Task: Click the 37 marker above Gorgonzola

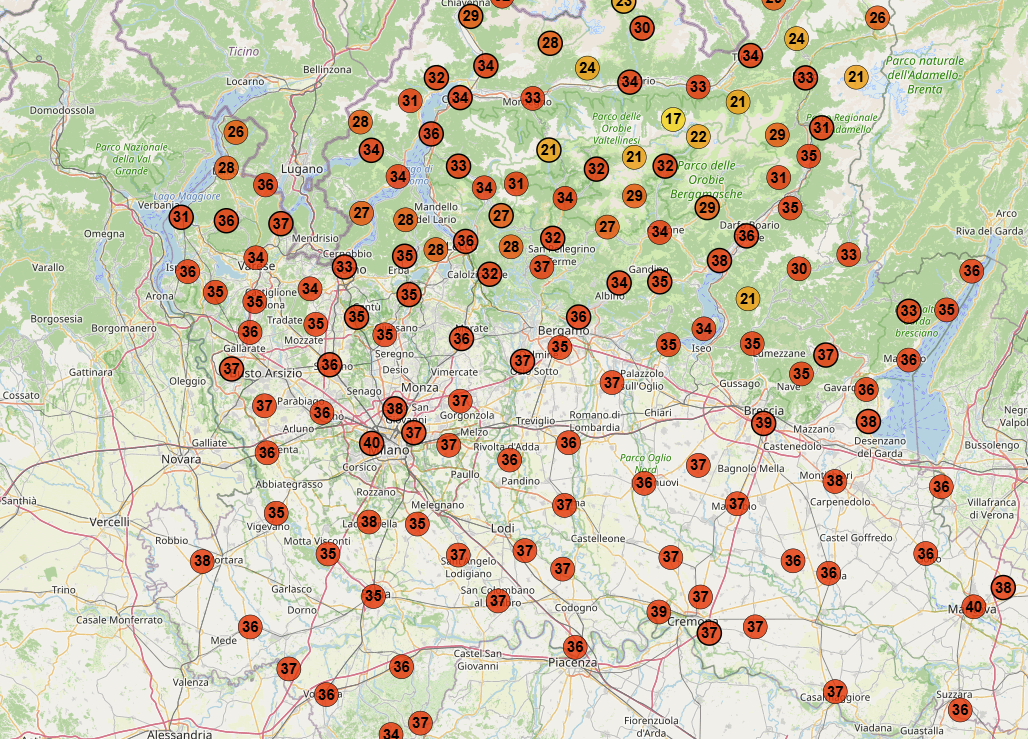Action: click(x=460, y=401)
